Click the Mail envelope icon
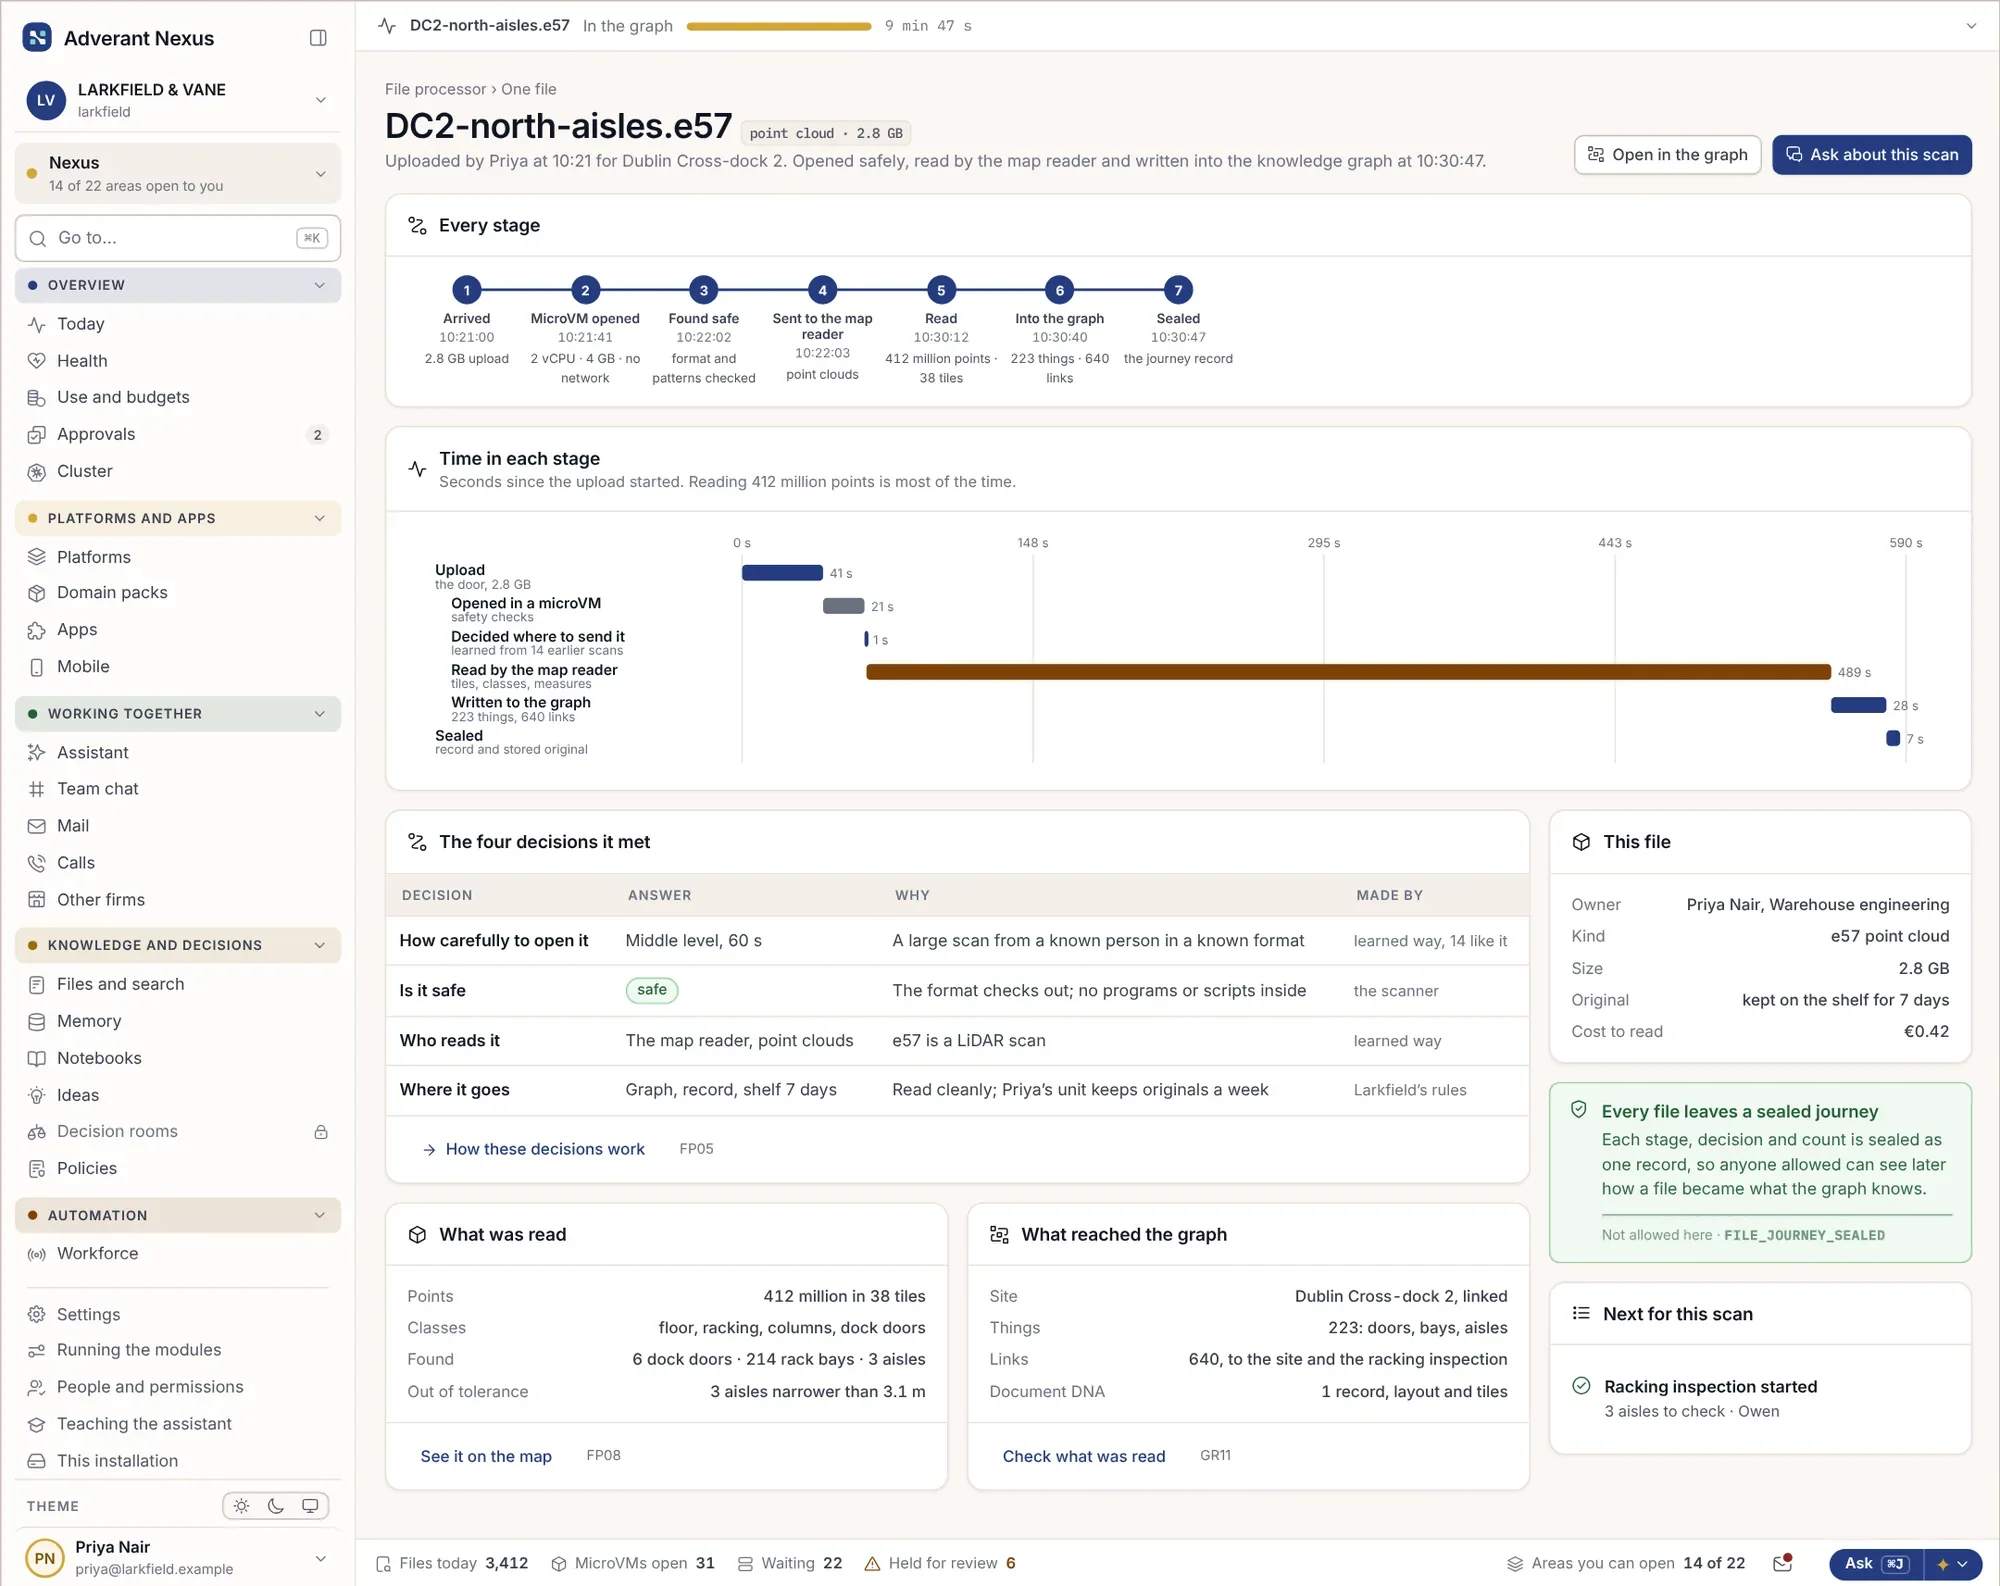2000x1586 pixels. click(x=37, y=826)
